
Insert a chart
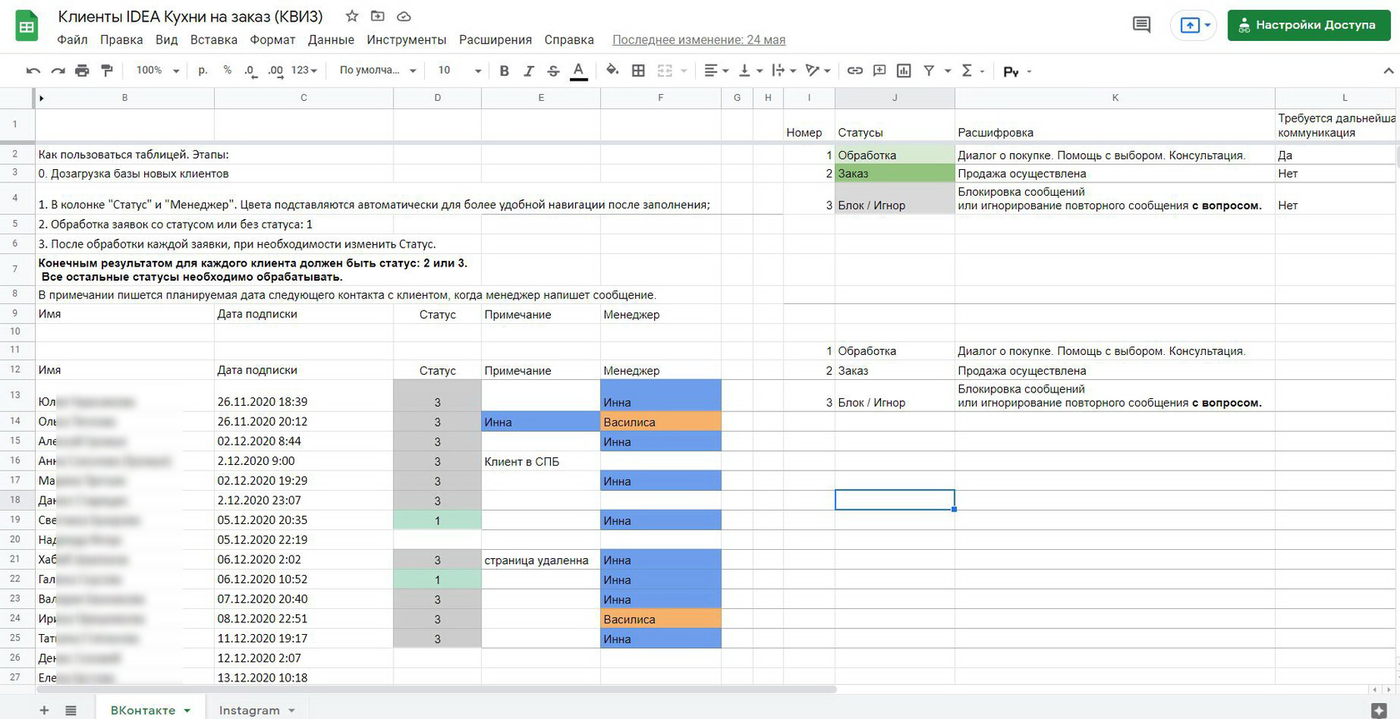pyautogui.click(x=904, y=71)
